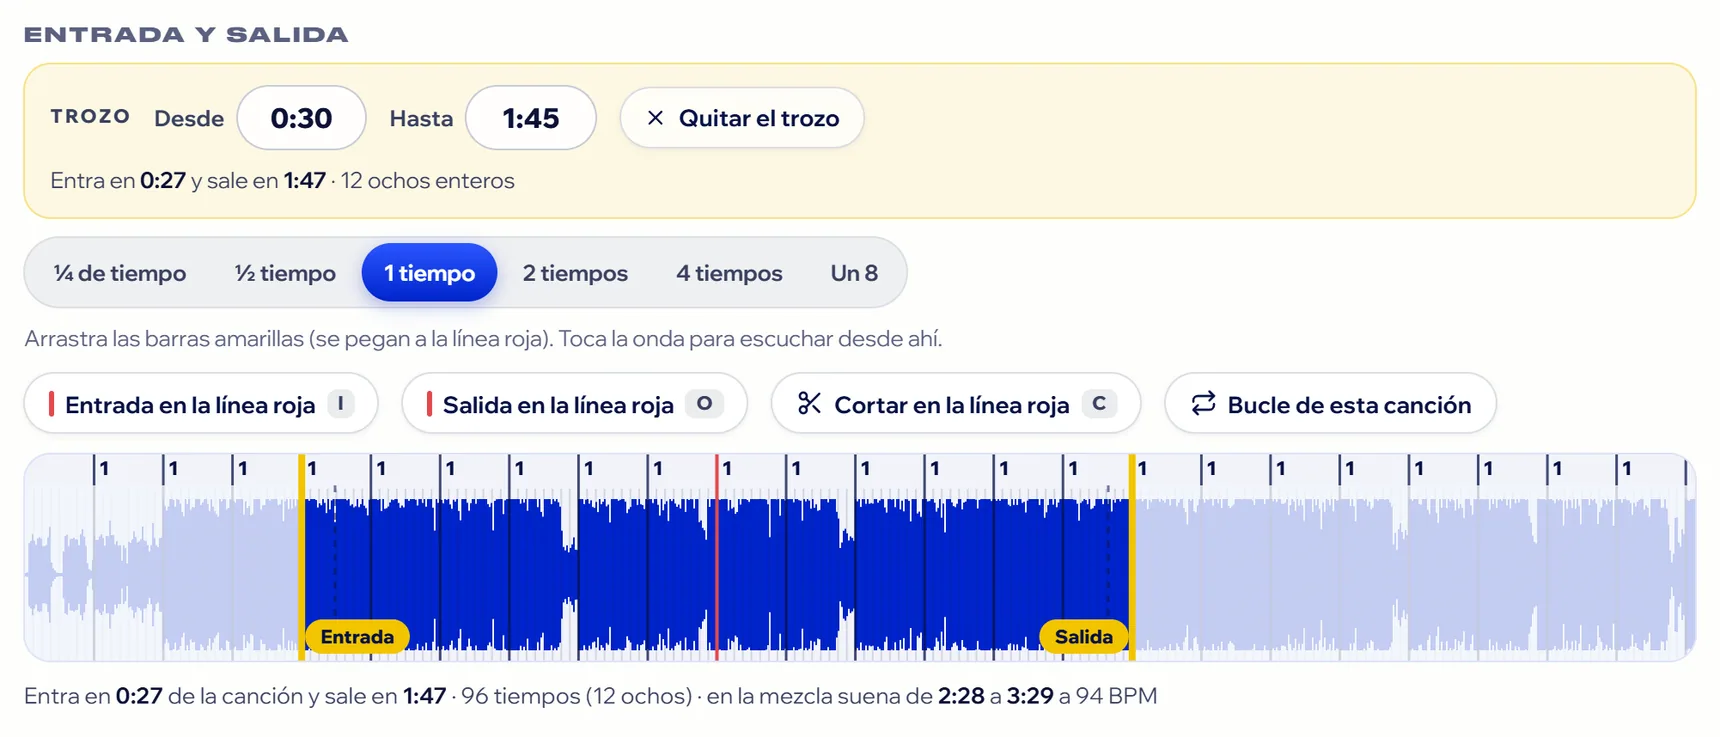Screen dimensions: 1720x737
Task: Click the red playhead line on the waveform
Action: 717,557
